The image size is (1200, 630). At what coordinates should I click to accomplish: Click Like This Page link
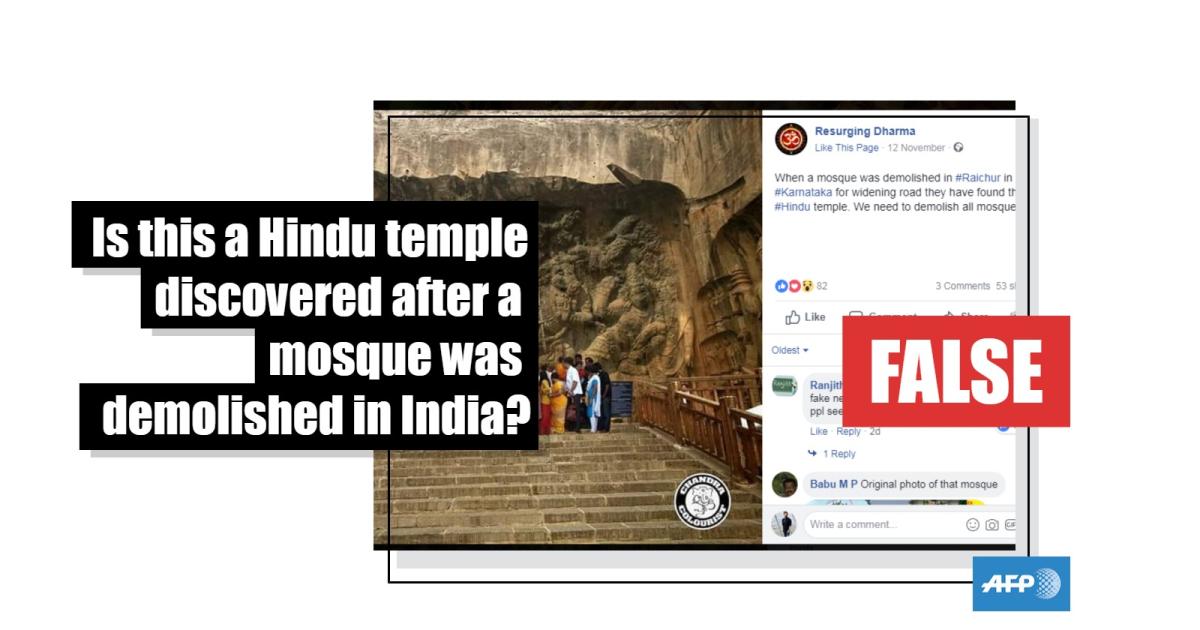click(847, 148)
